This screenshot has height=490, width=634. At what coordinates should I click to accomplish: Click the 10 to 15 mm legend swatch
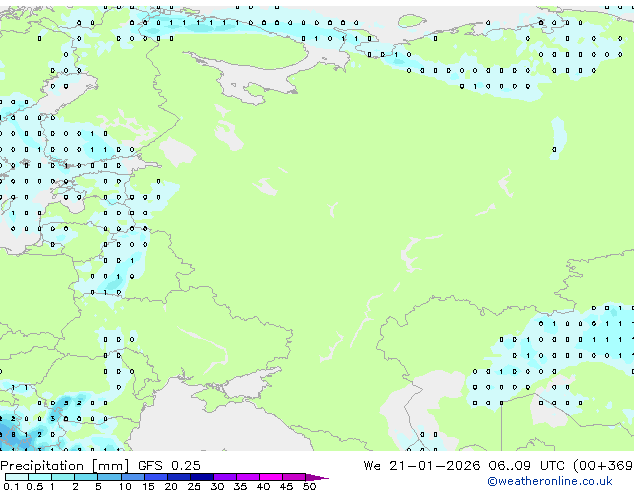[x=133, y=477]
